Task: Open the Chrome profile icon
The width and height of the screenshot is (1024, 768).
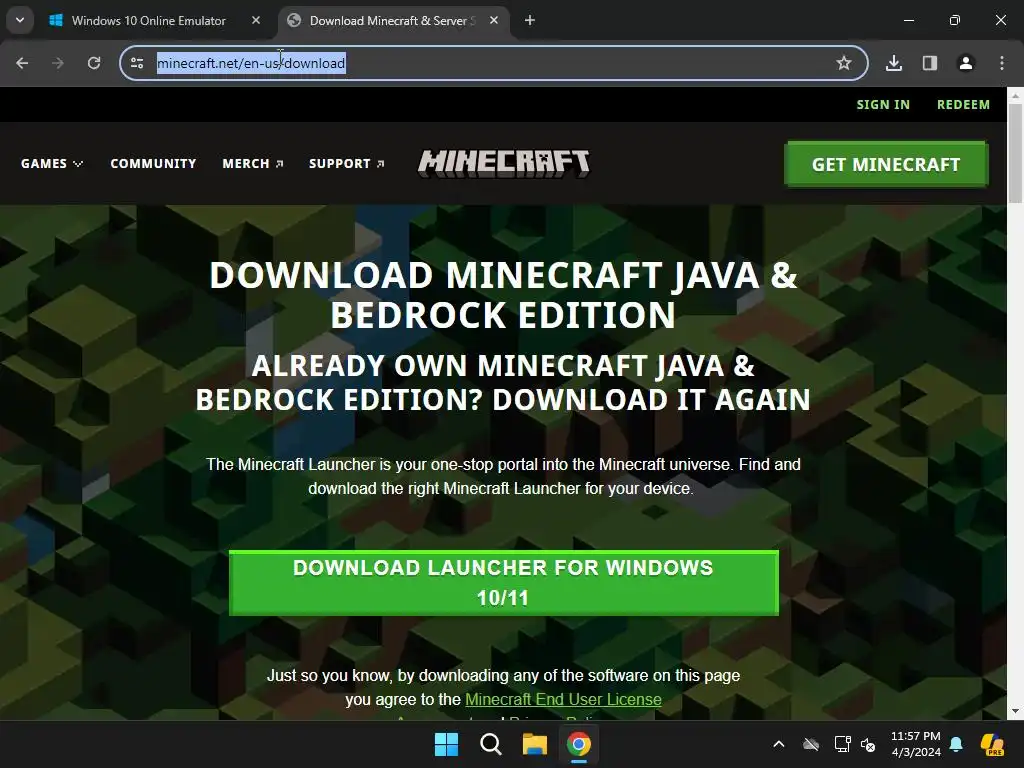Action: [966, 63]
